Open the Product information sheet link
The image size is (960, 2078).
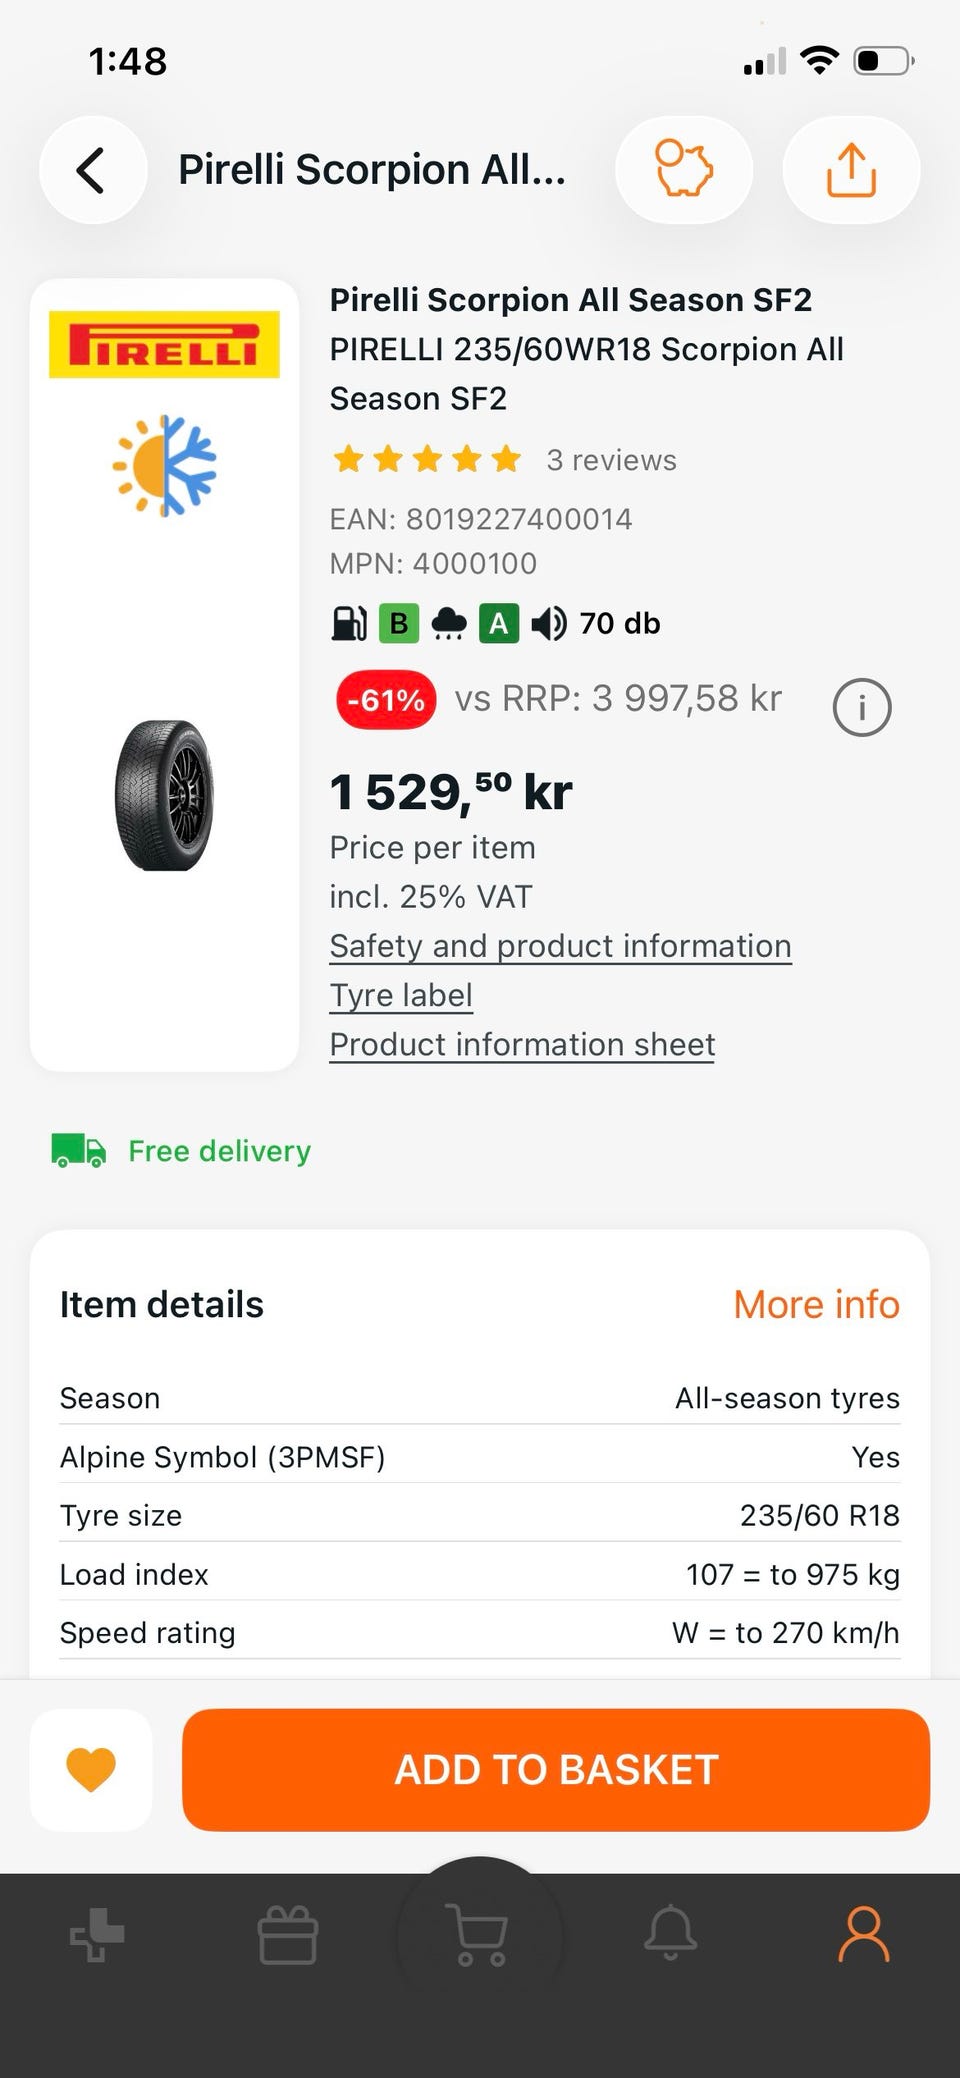click(x=522, y=1044)
